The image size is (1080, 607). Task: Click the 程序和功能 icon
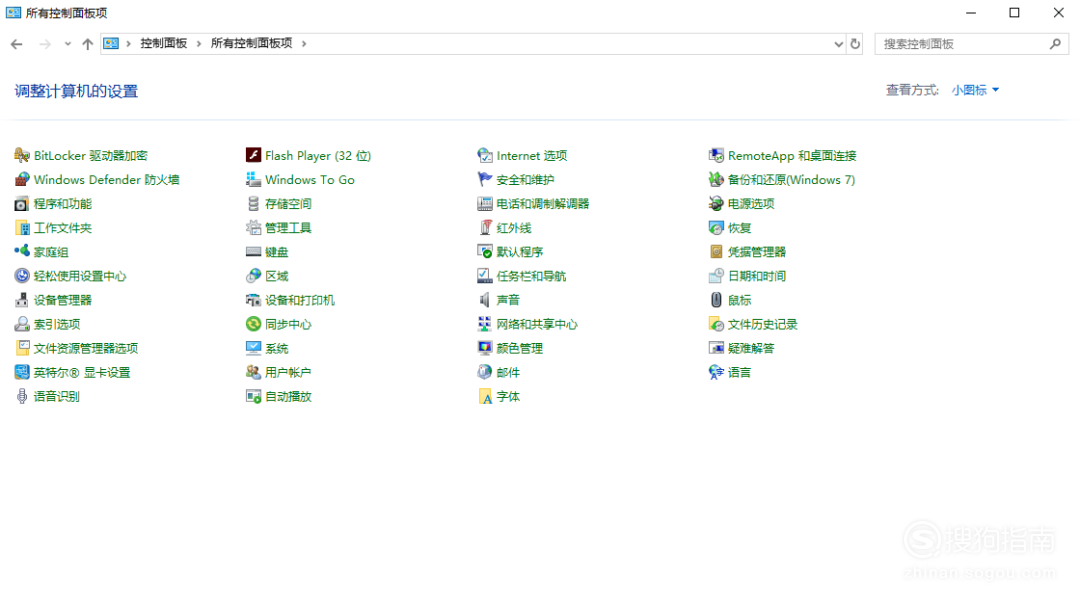(22, 204)
